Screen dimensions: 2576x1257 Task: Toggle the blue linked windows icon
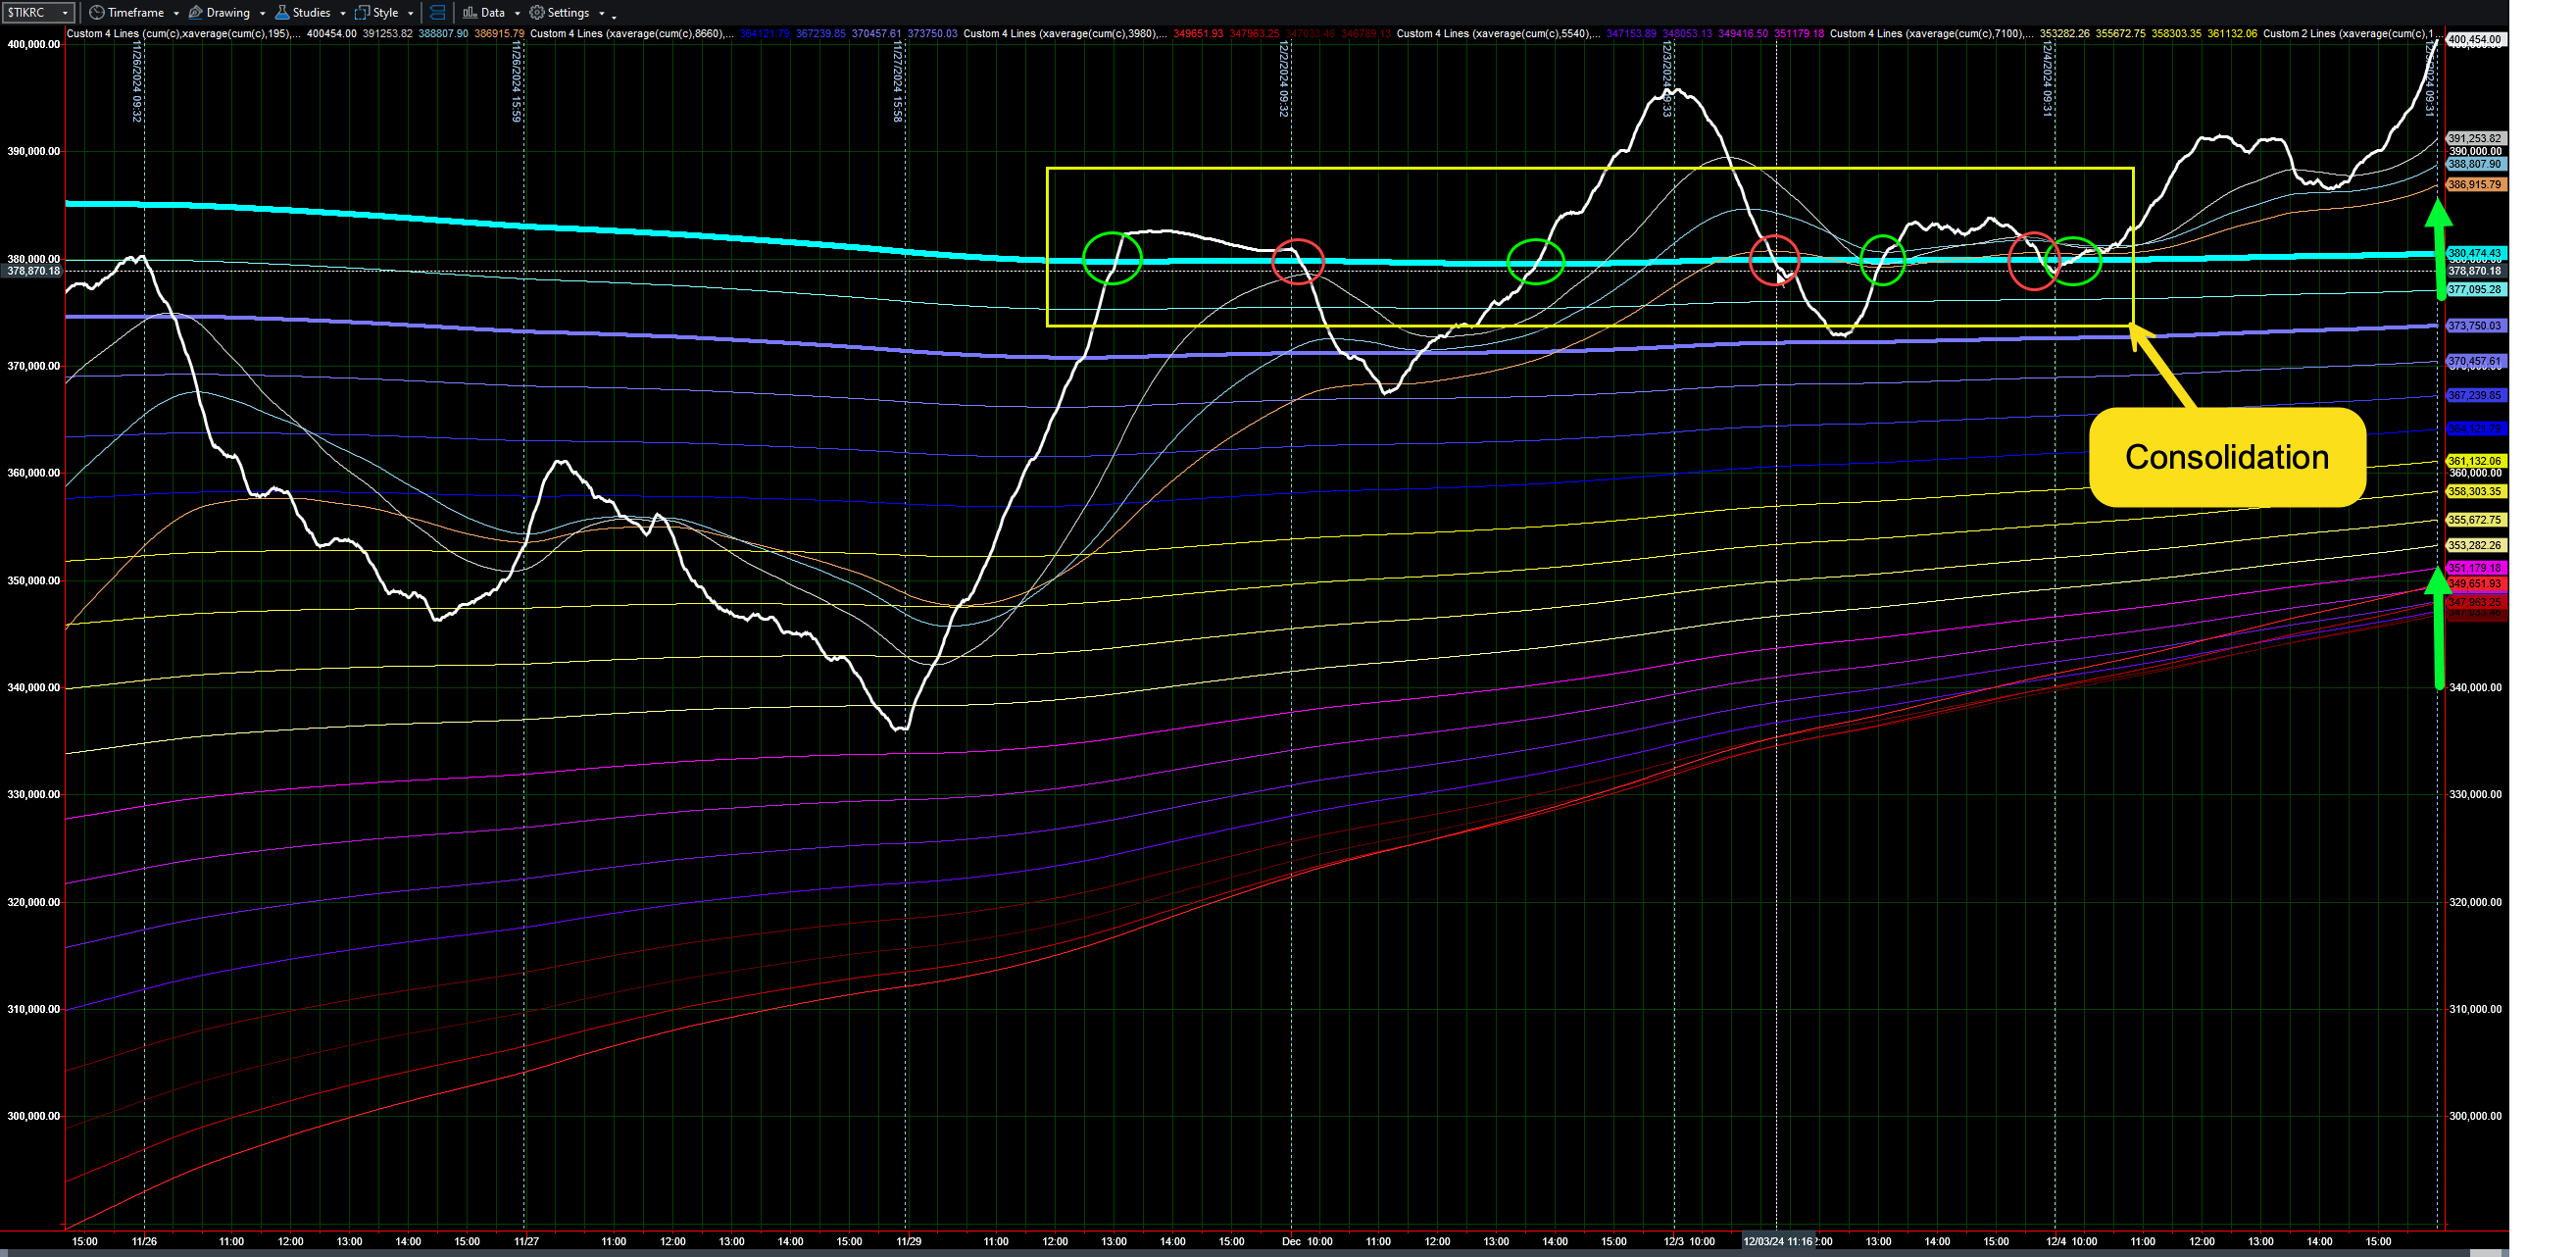point(437,13)
